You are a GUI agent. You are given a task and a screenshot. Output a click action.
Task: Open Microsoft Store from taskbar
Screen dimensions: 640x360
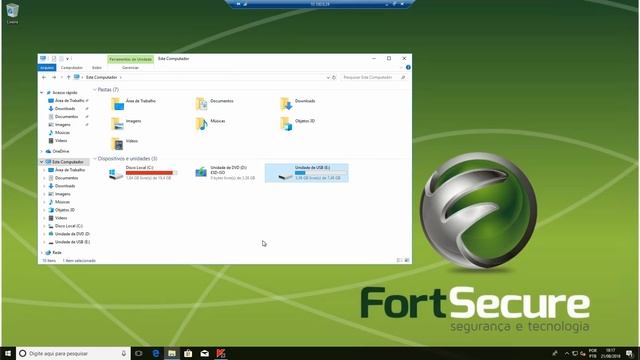(188, 353)
